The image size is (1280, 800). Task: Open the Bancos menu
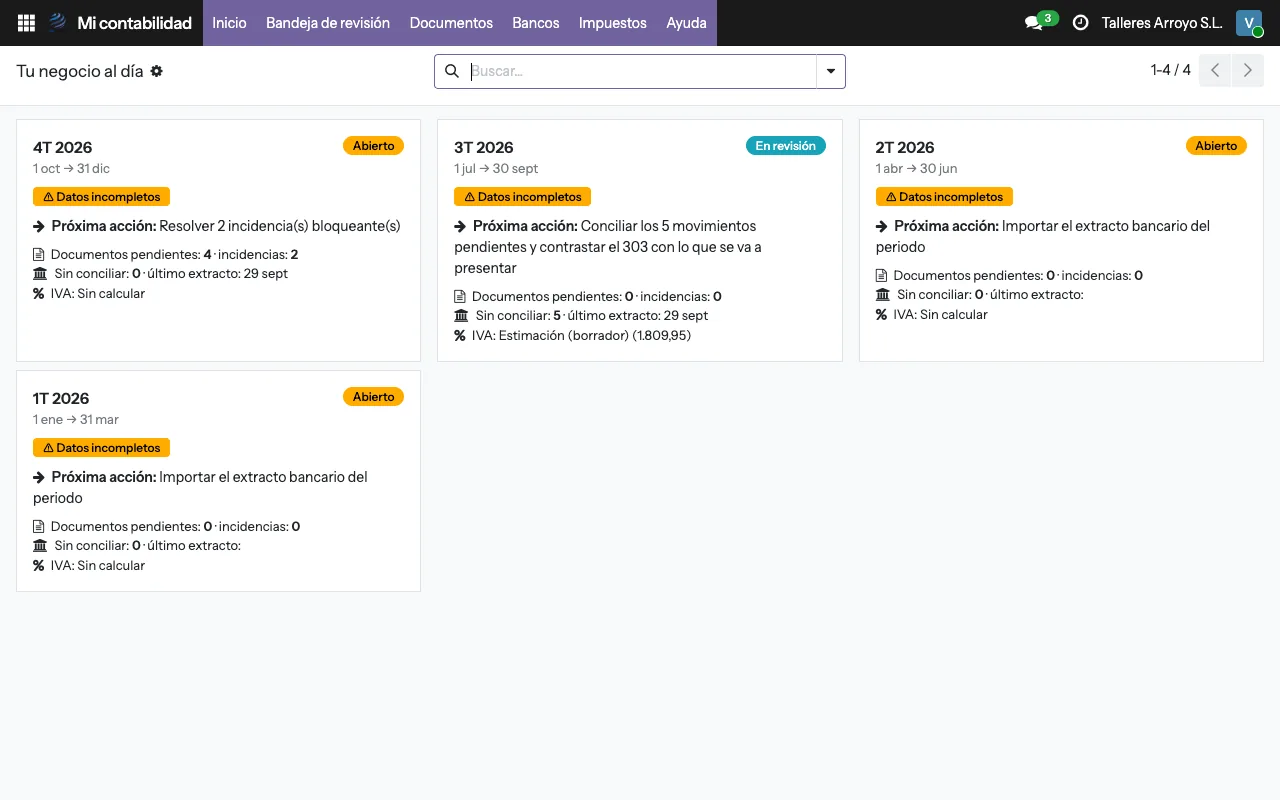(x=536, y=23)
